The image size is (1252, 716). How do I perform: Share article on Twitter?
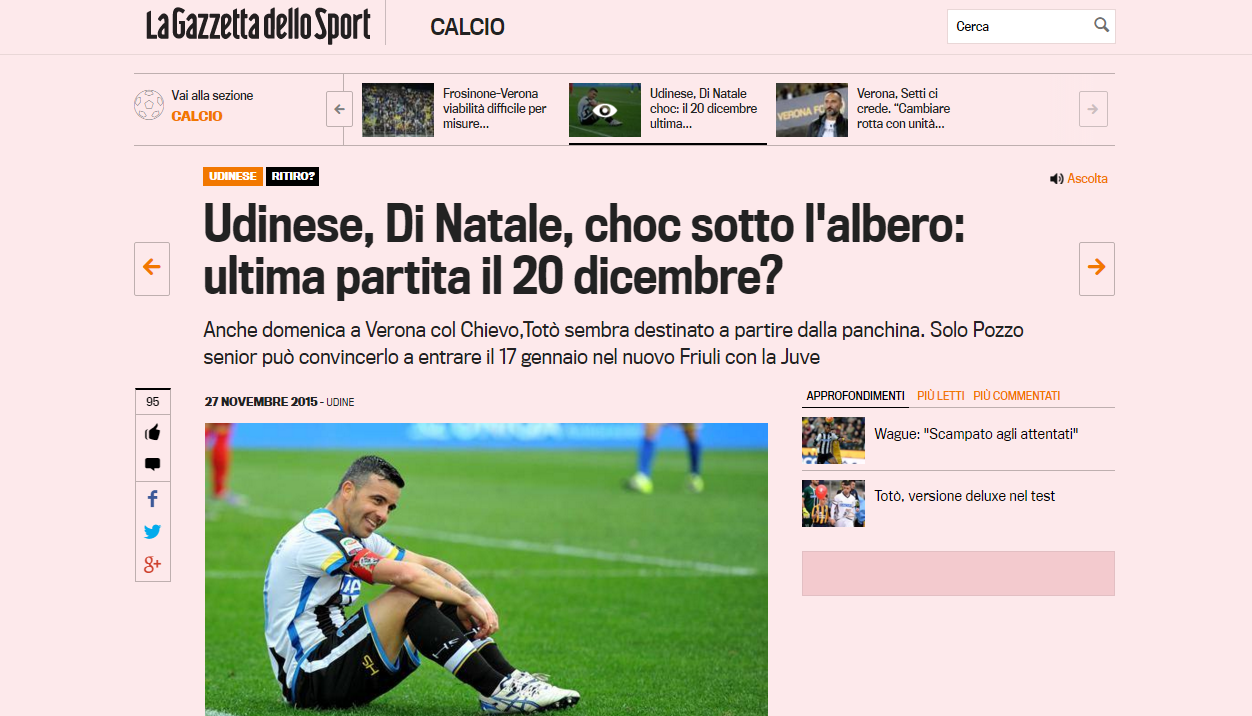tap(152, 532)
